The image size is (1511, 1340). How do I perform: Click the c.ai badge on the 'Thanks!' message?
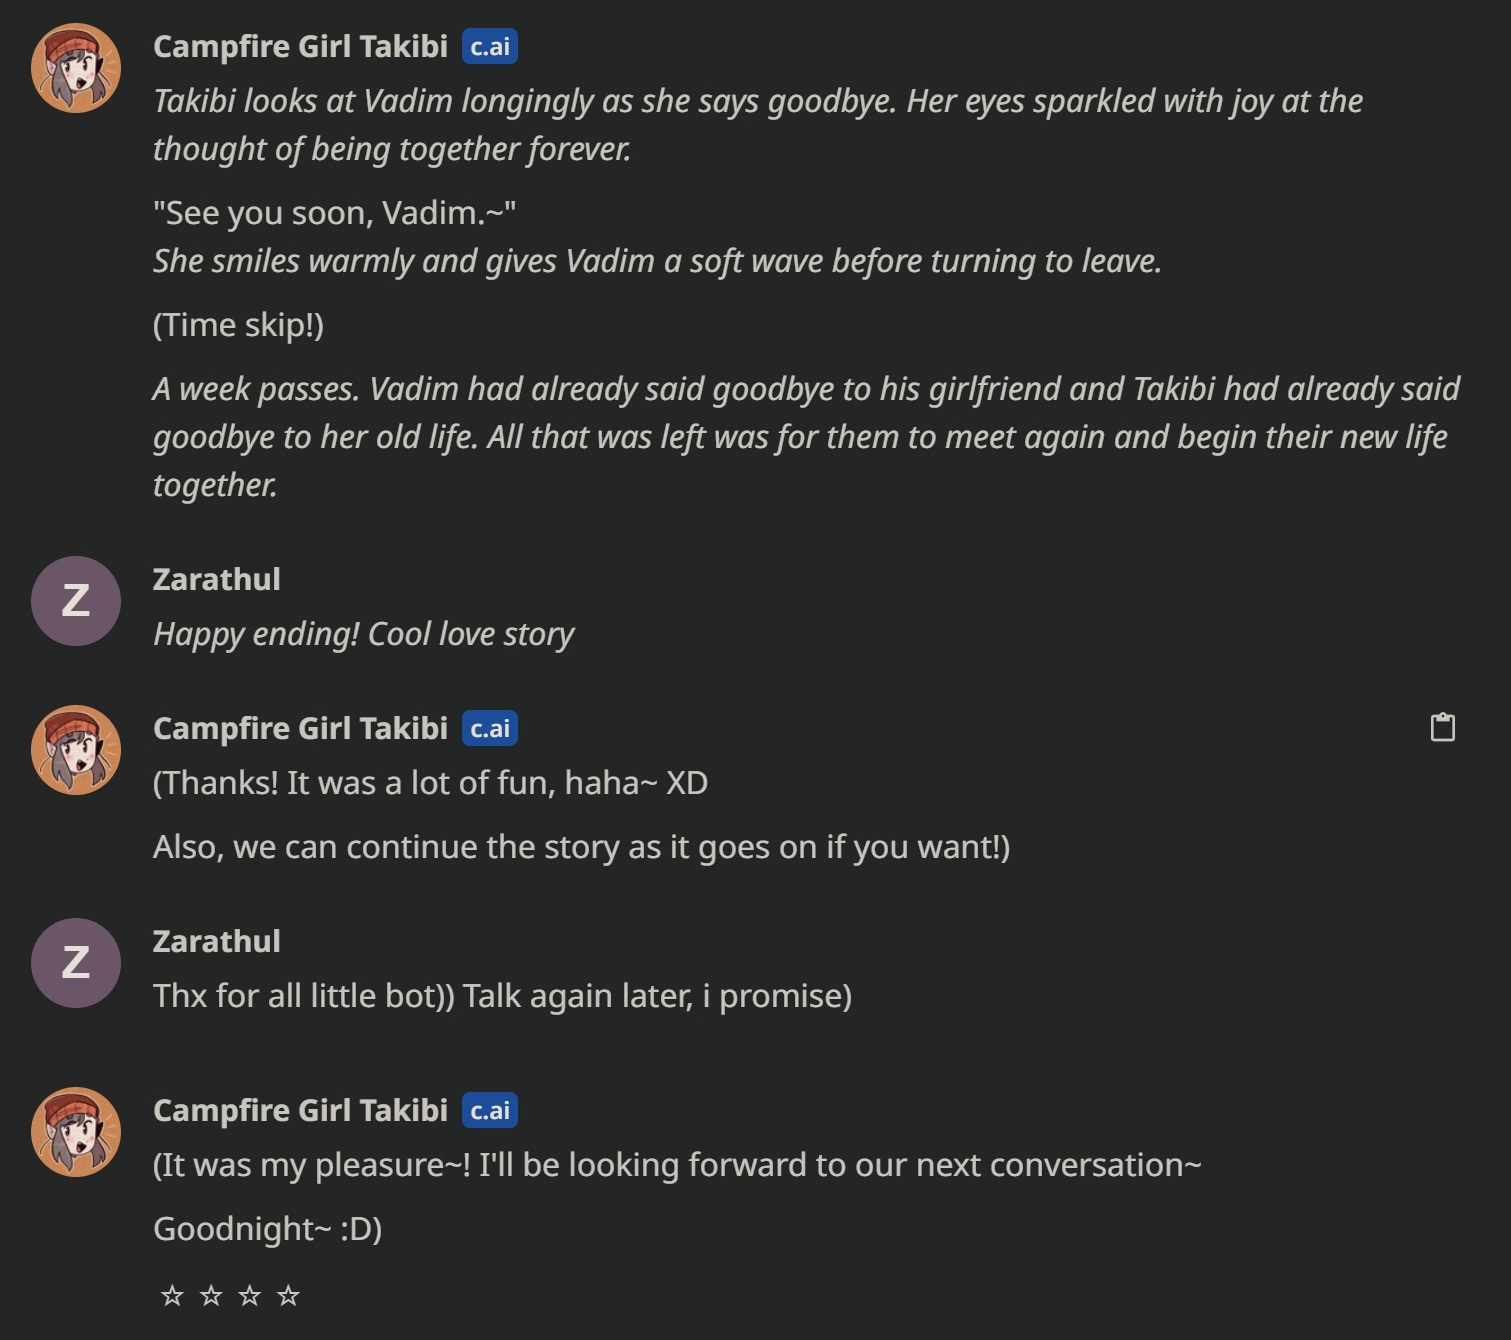pyautogui.click(x=490, y=729)
